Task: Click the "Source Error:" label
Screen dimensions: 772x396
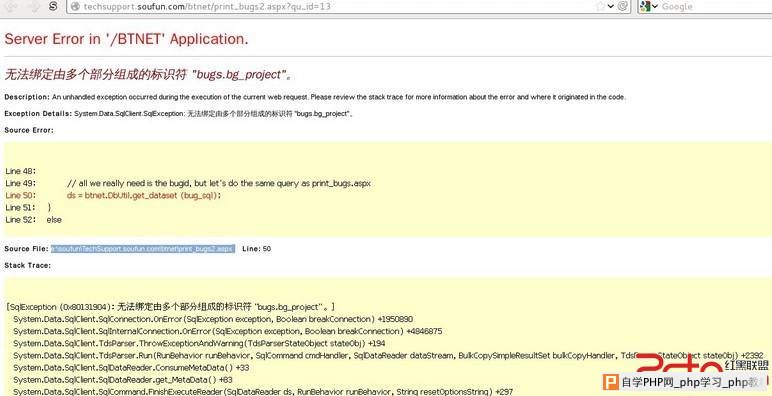Action: pos(29,131)
